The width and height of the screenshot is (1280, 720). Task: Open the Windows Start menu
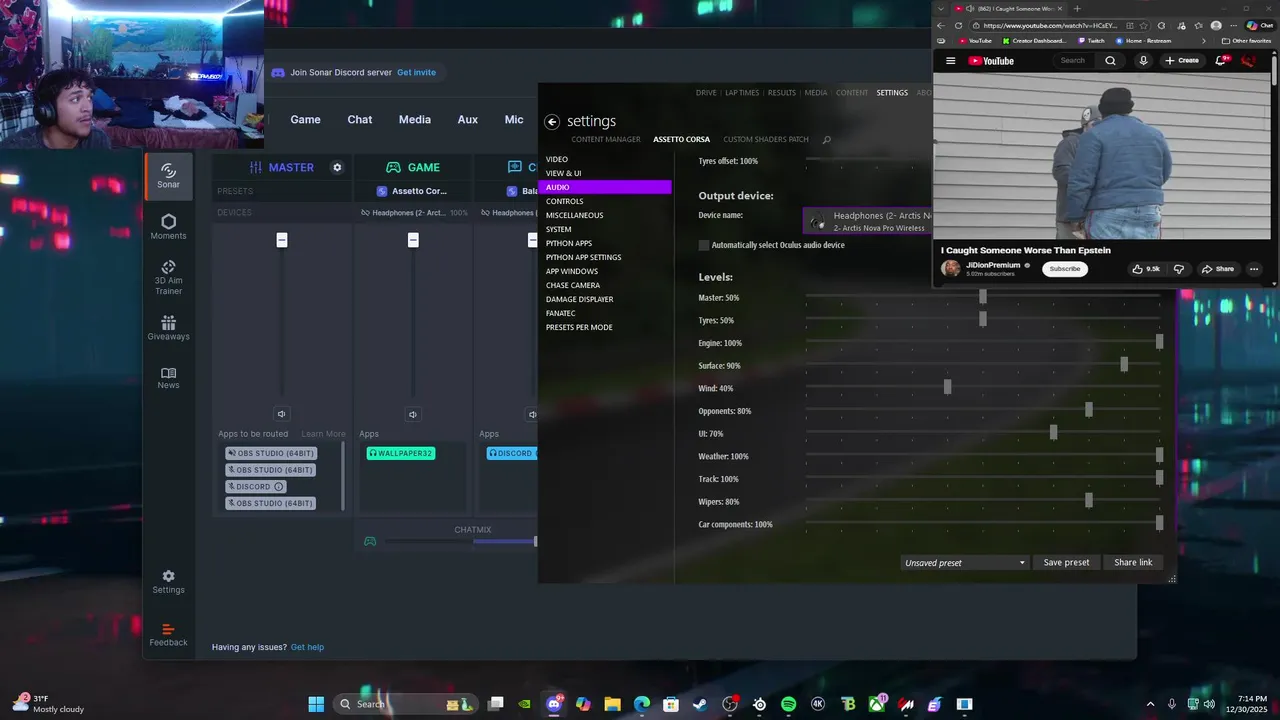[316, 704]
